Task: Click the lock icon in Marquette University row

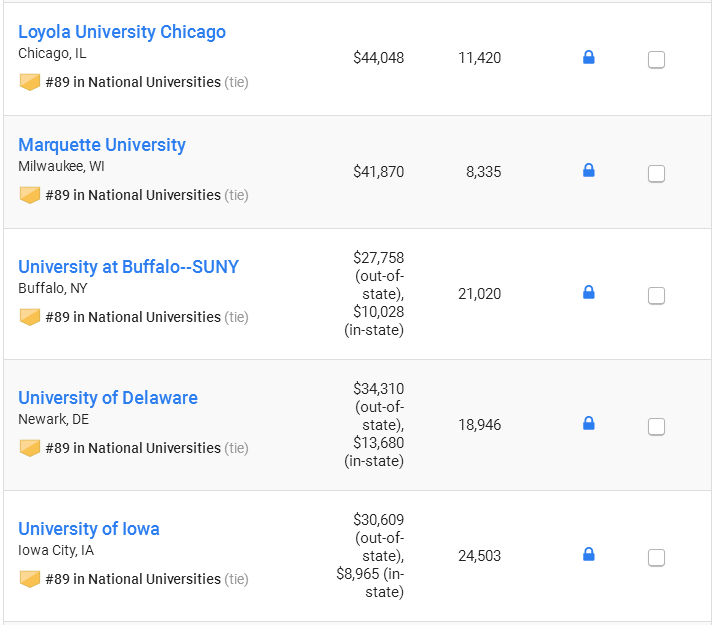Action: click(x=589, y=170)
